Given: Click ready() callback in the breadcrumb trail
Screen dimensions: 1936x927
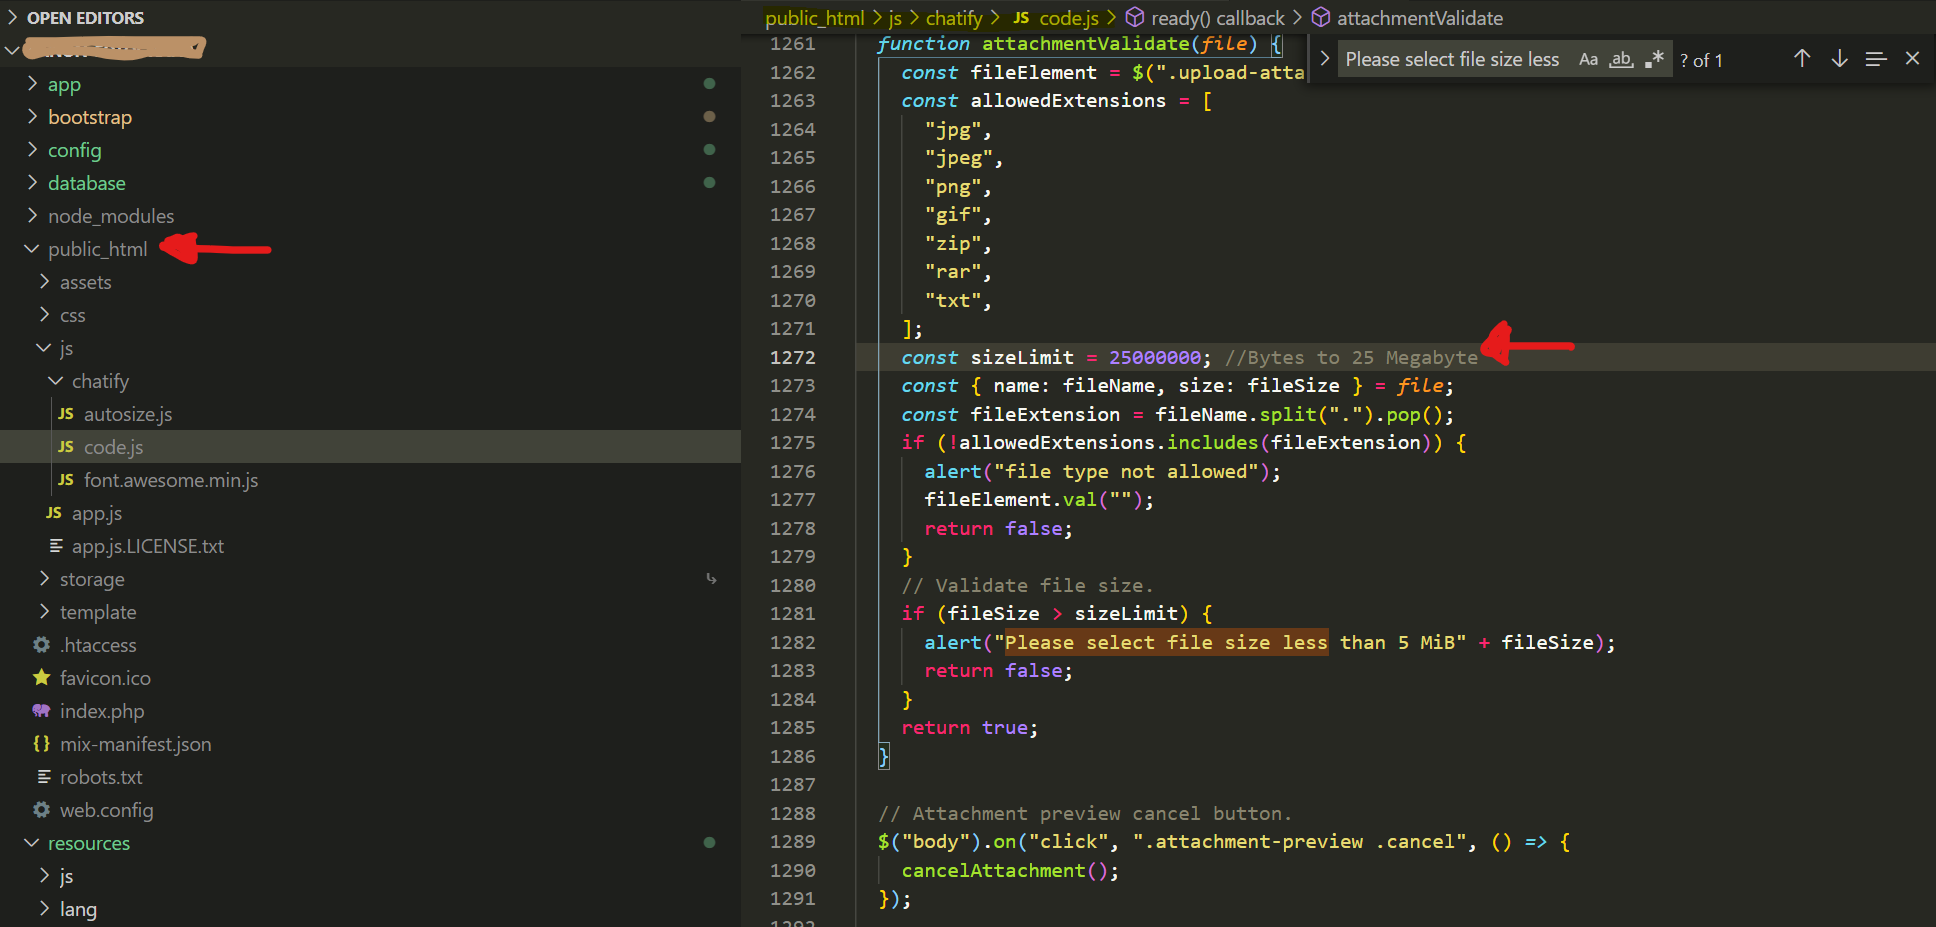Looking at the screenshot, I should pos(1218,17).
